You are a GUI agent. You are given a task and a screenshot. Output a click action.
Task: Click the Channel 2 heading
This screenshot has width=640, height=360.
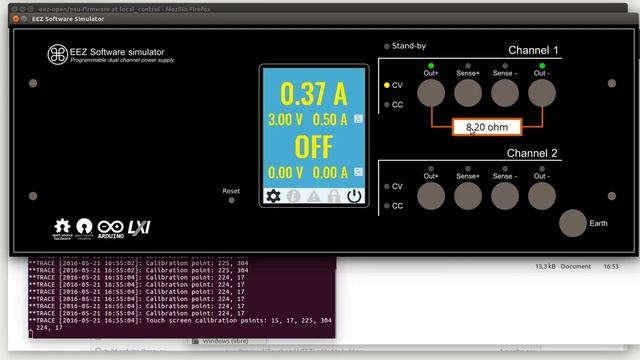[532, 153]
